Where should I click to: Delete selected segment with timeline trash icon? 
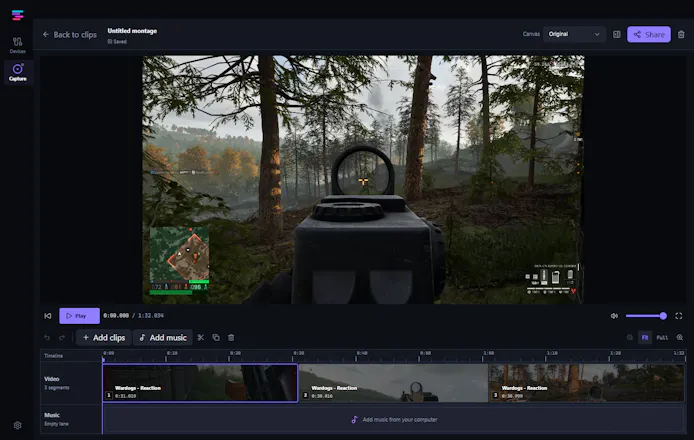click(x=231, y=338)
